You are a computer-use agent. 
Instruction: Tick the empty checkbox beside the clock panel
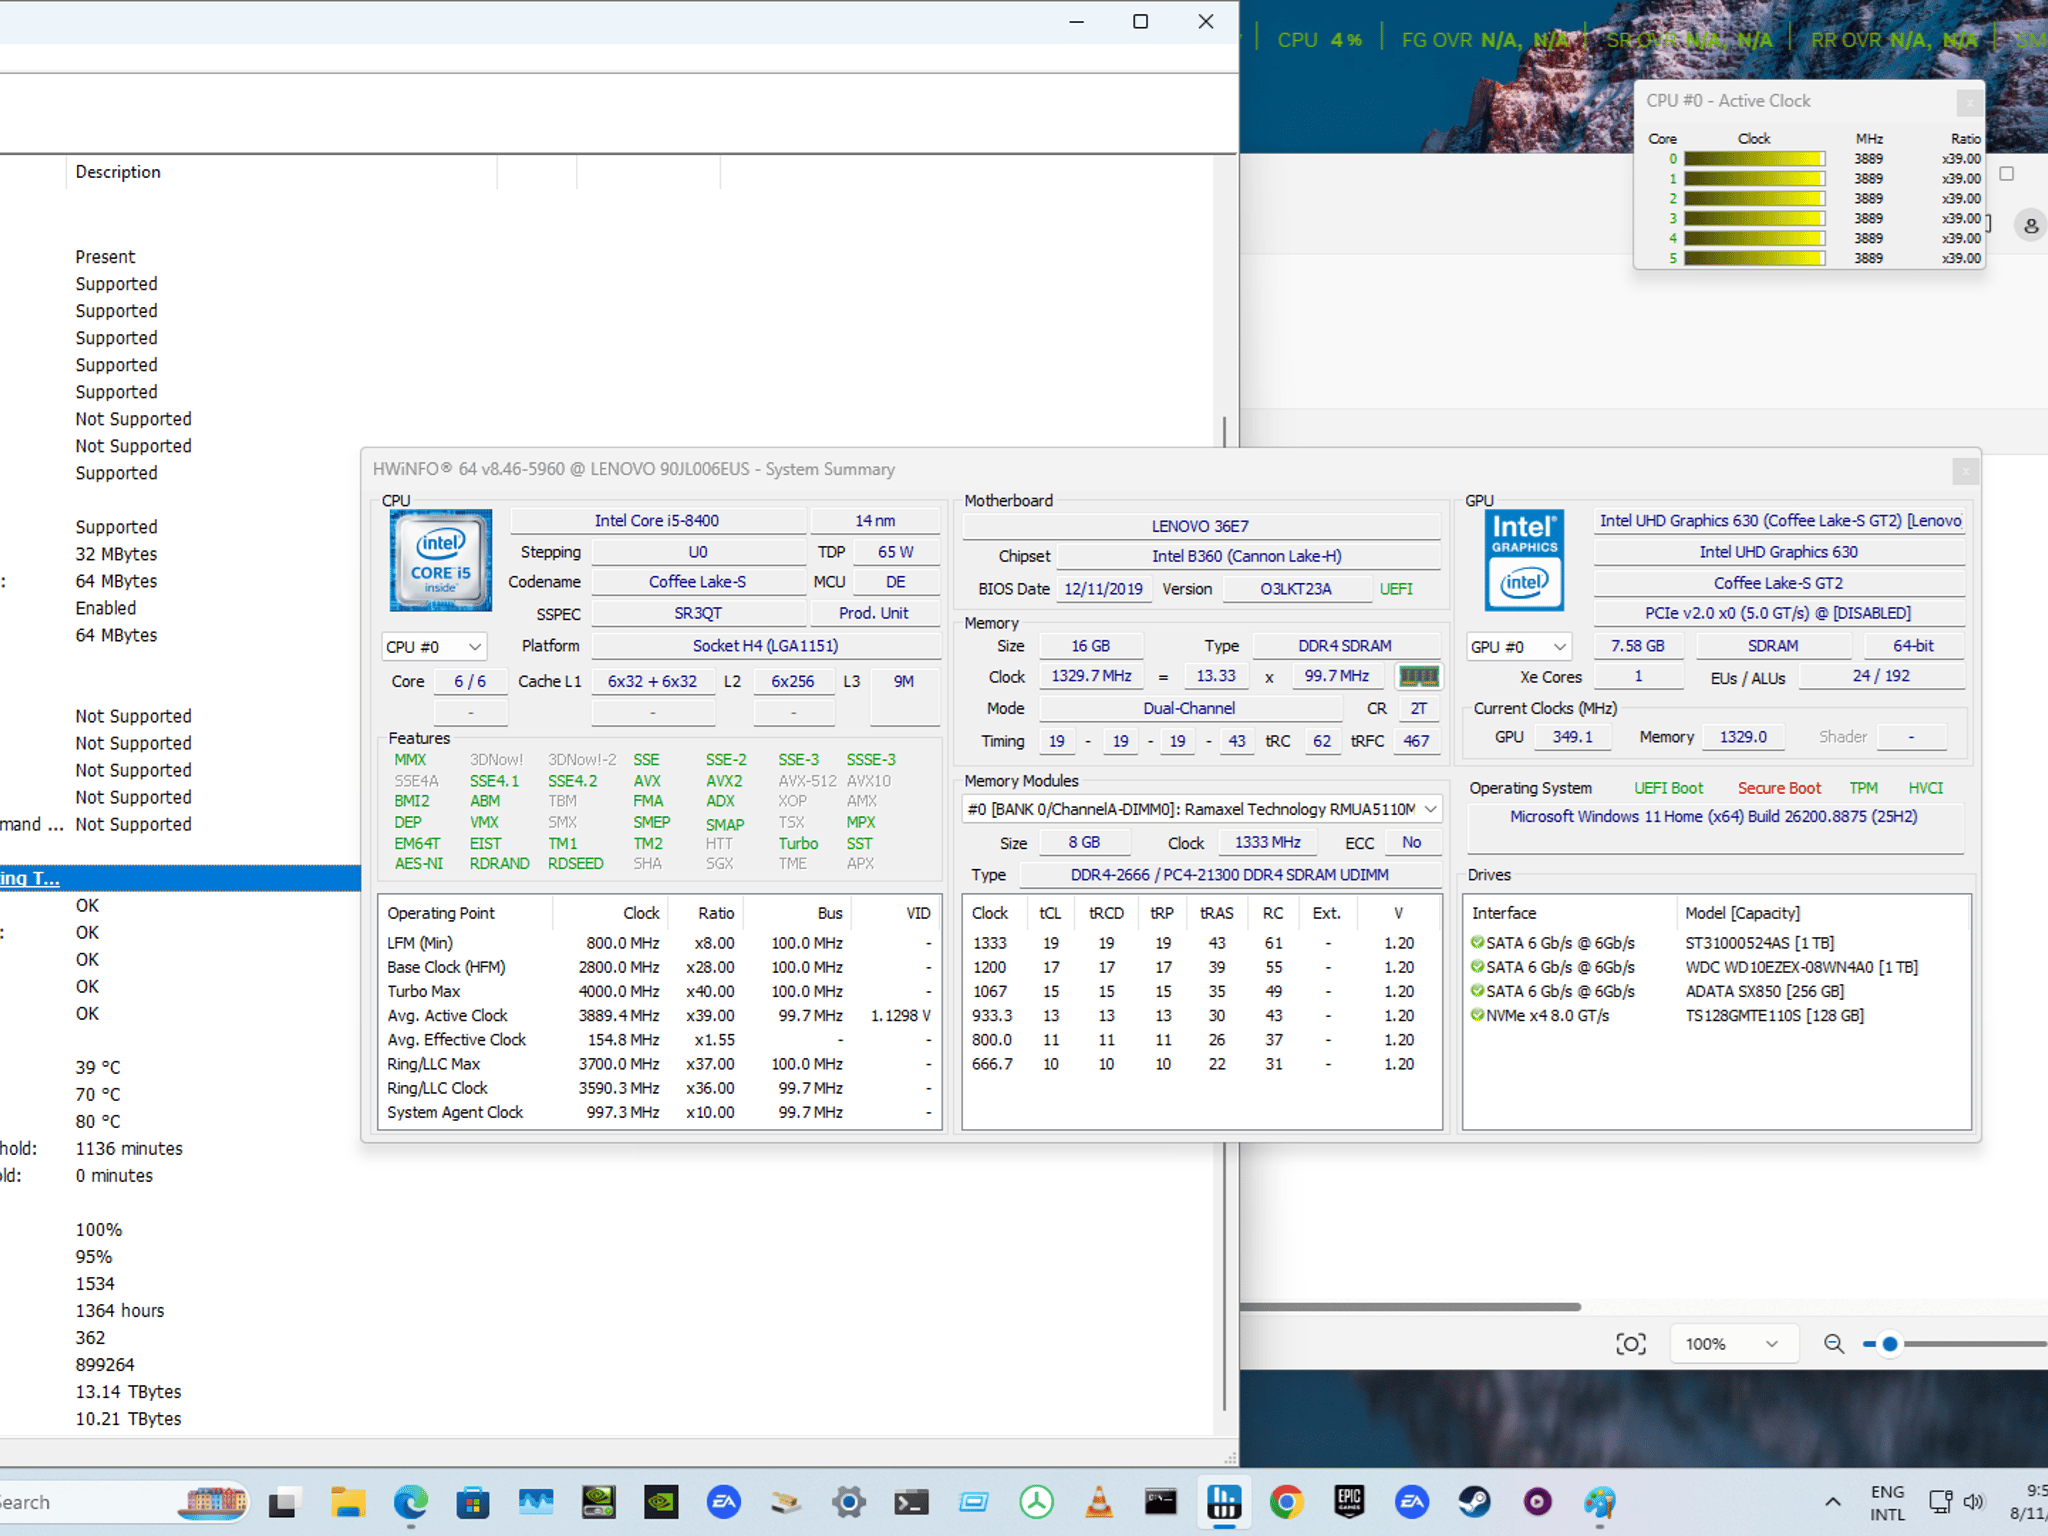[2006, 174]
